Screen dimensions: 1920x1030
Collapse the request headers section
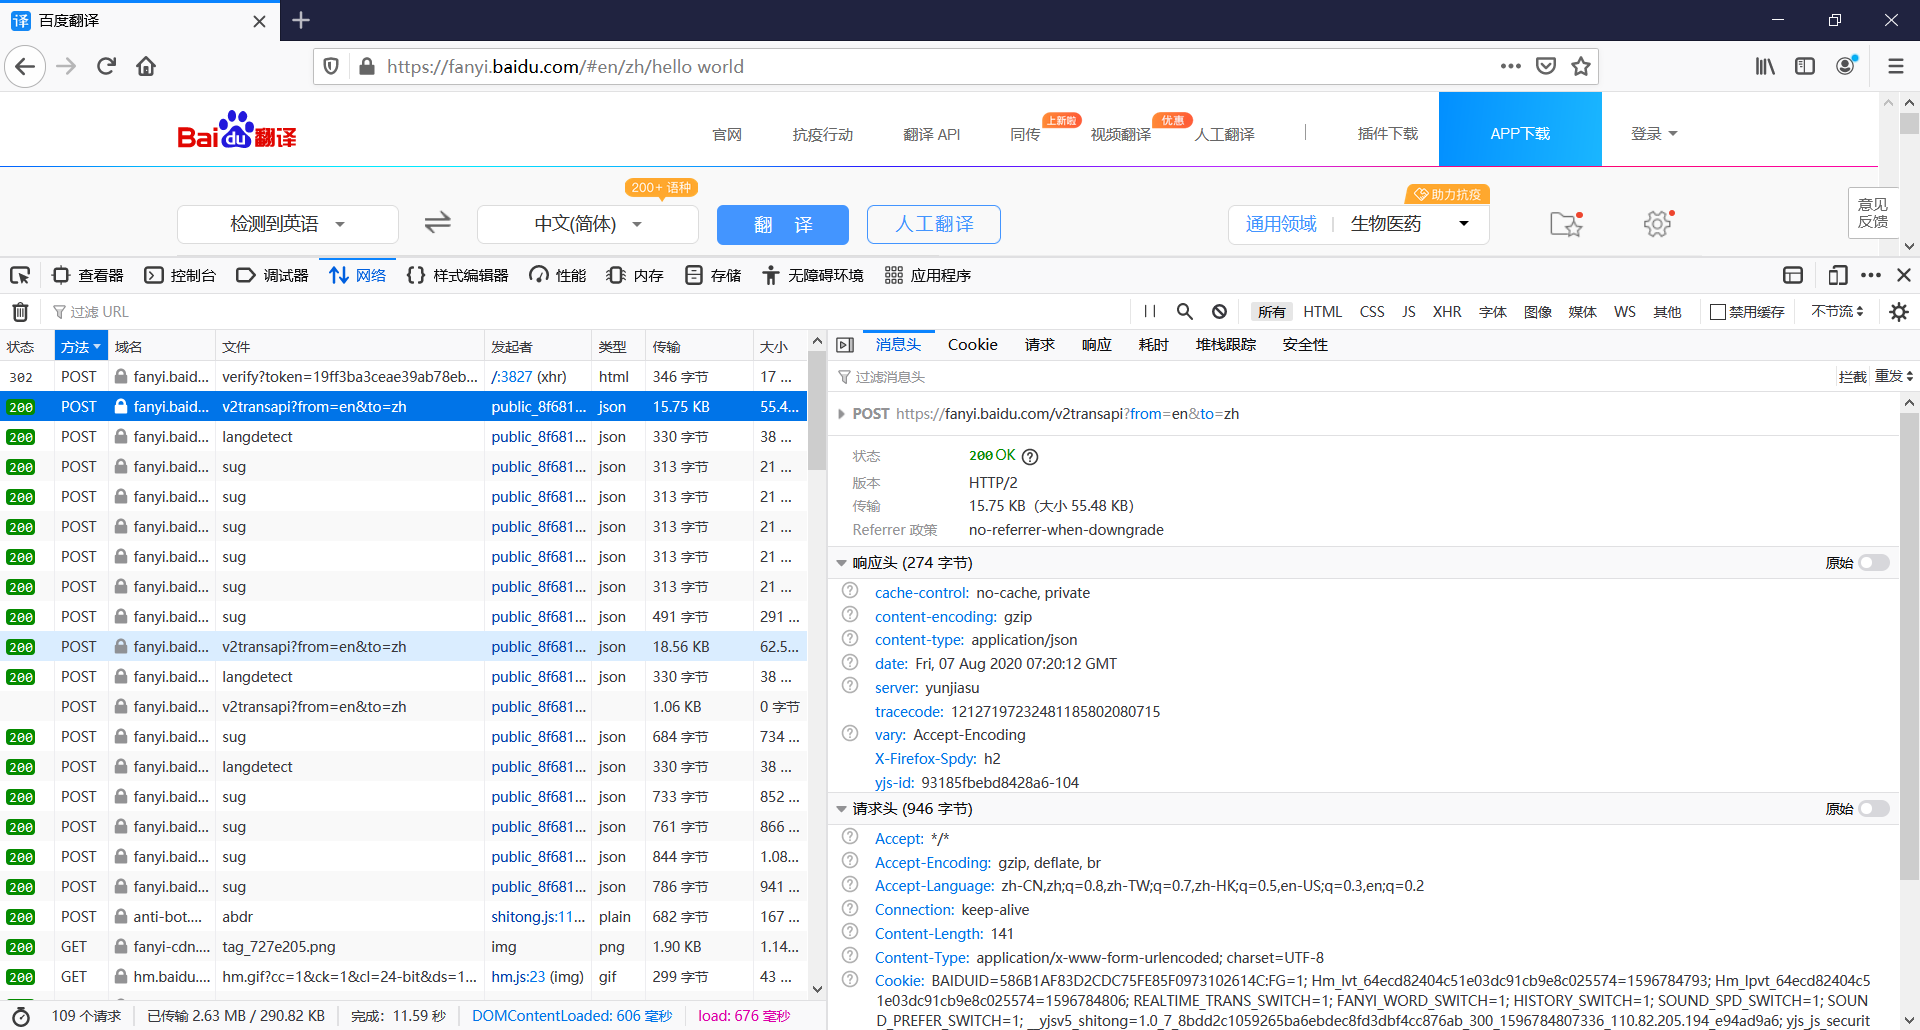click(x=841, y=809)
